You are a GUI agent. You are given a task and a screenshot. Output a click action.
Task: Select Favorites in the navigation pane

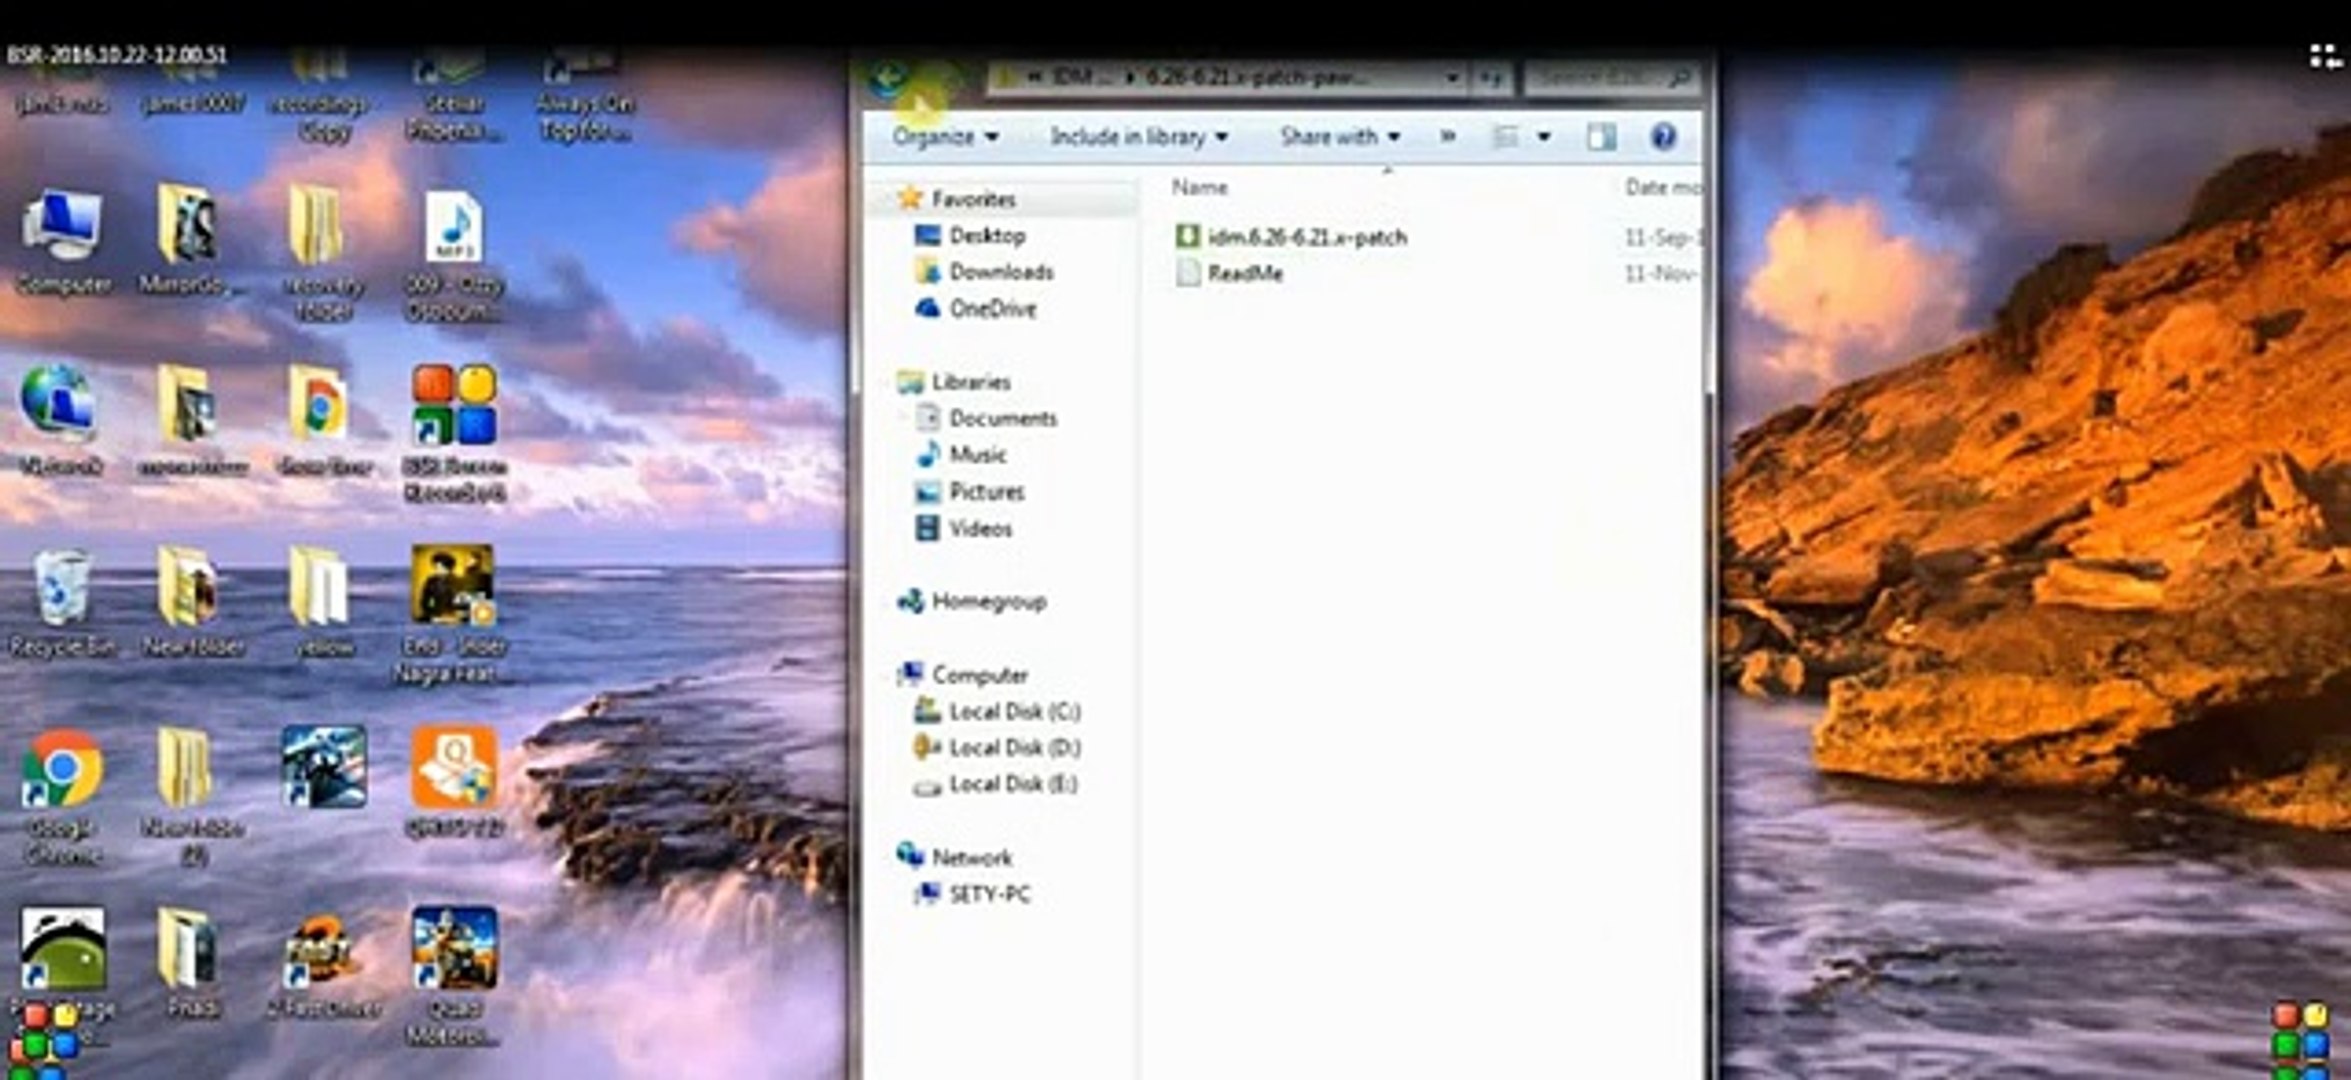[958, 199]
